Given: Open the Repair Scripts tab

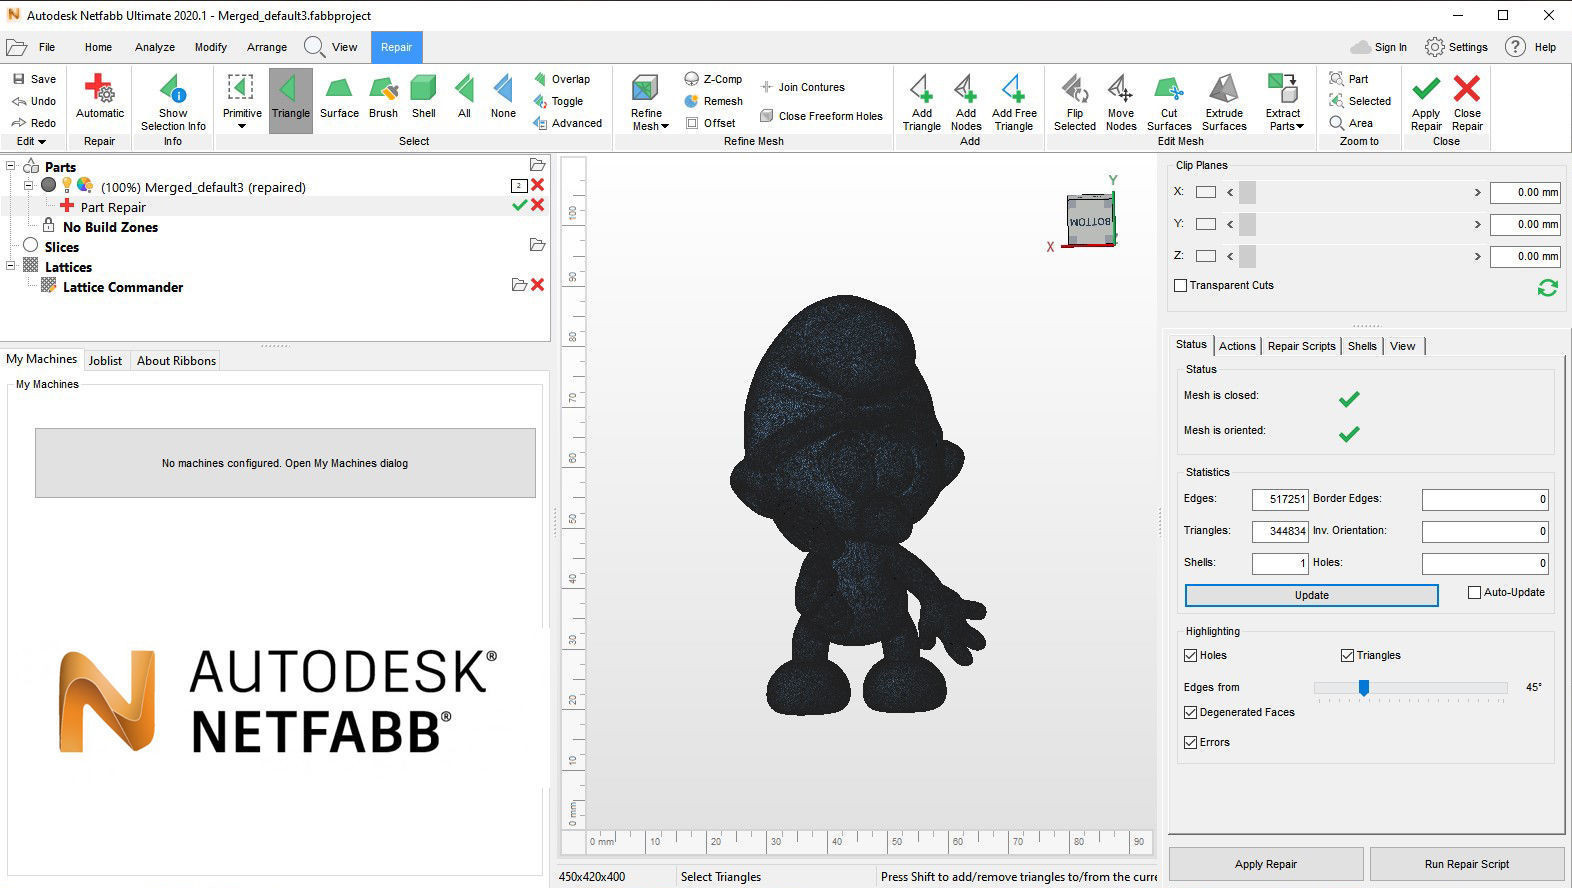Looking at the screenshot, I should [x=1301, y=346].
